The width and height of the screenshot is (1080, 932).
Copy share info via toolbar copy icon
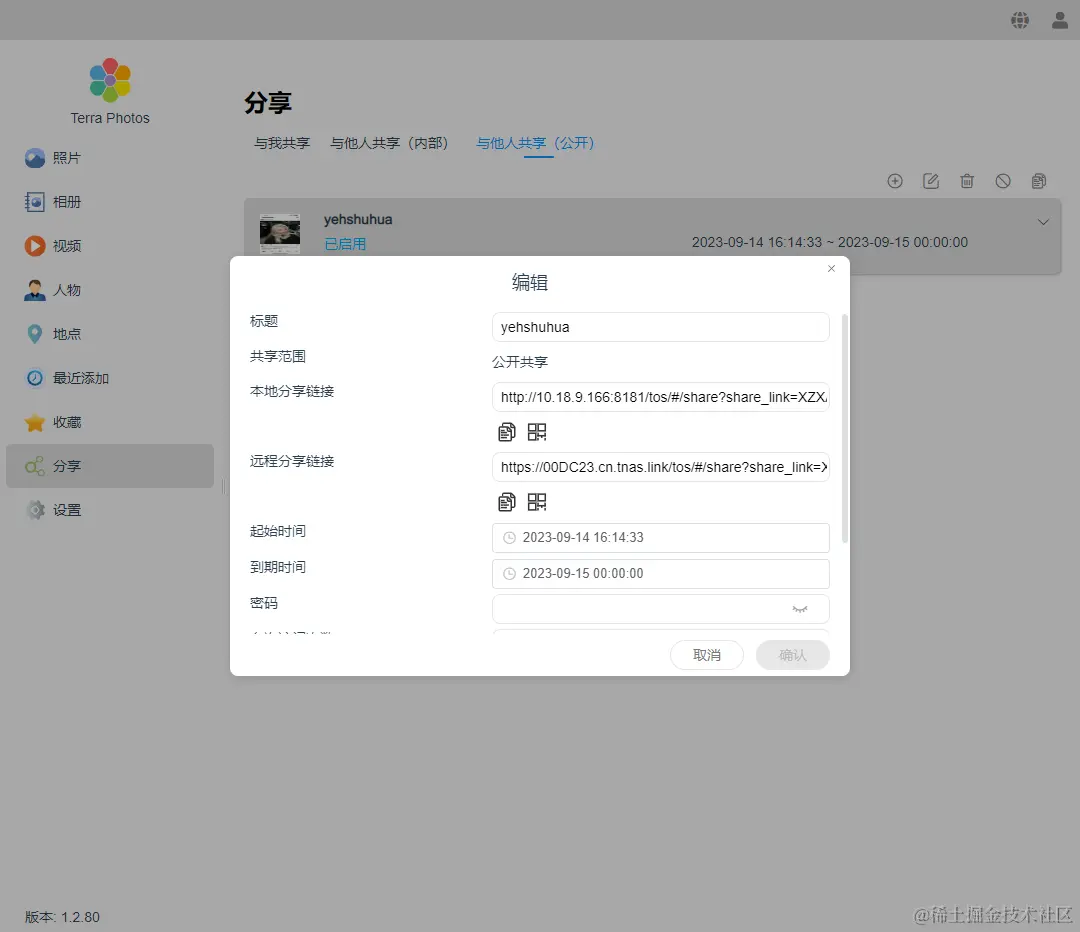pos(1039,181)
